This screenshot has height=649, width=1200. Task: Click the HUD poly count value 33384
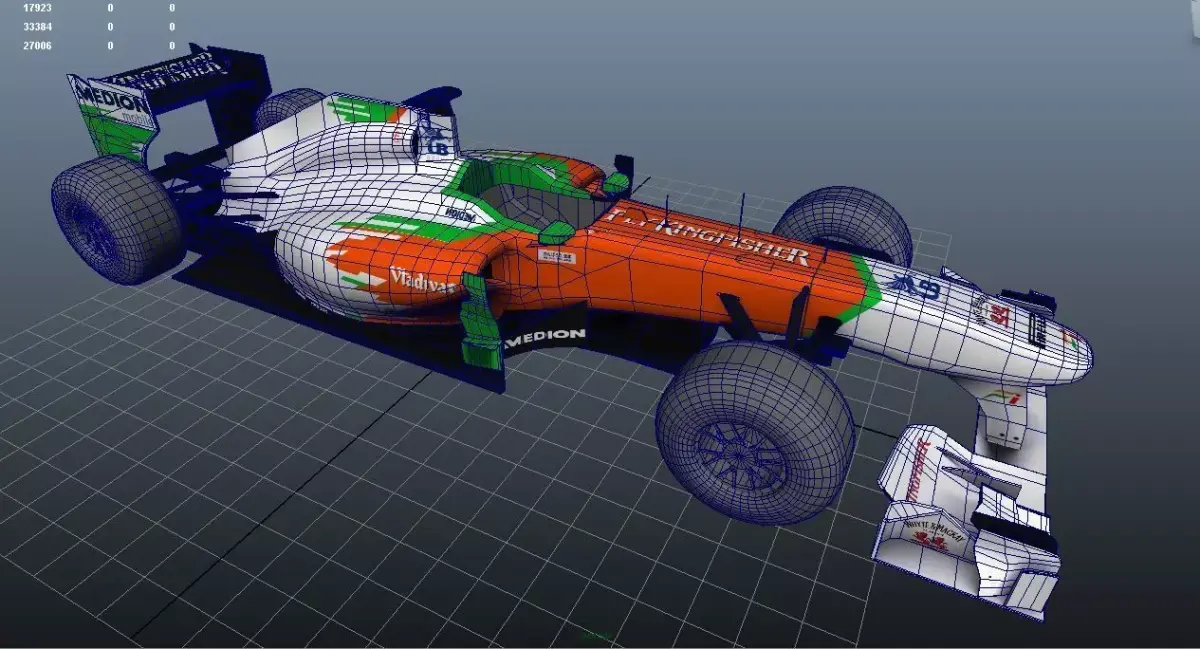coord(37,27)
